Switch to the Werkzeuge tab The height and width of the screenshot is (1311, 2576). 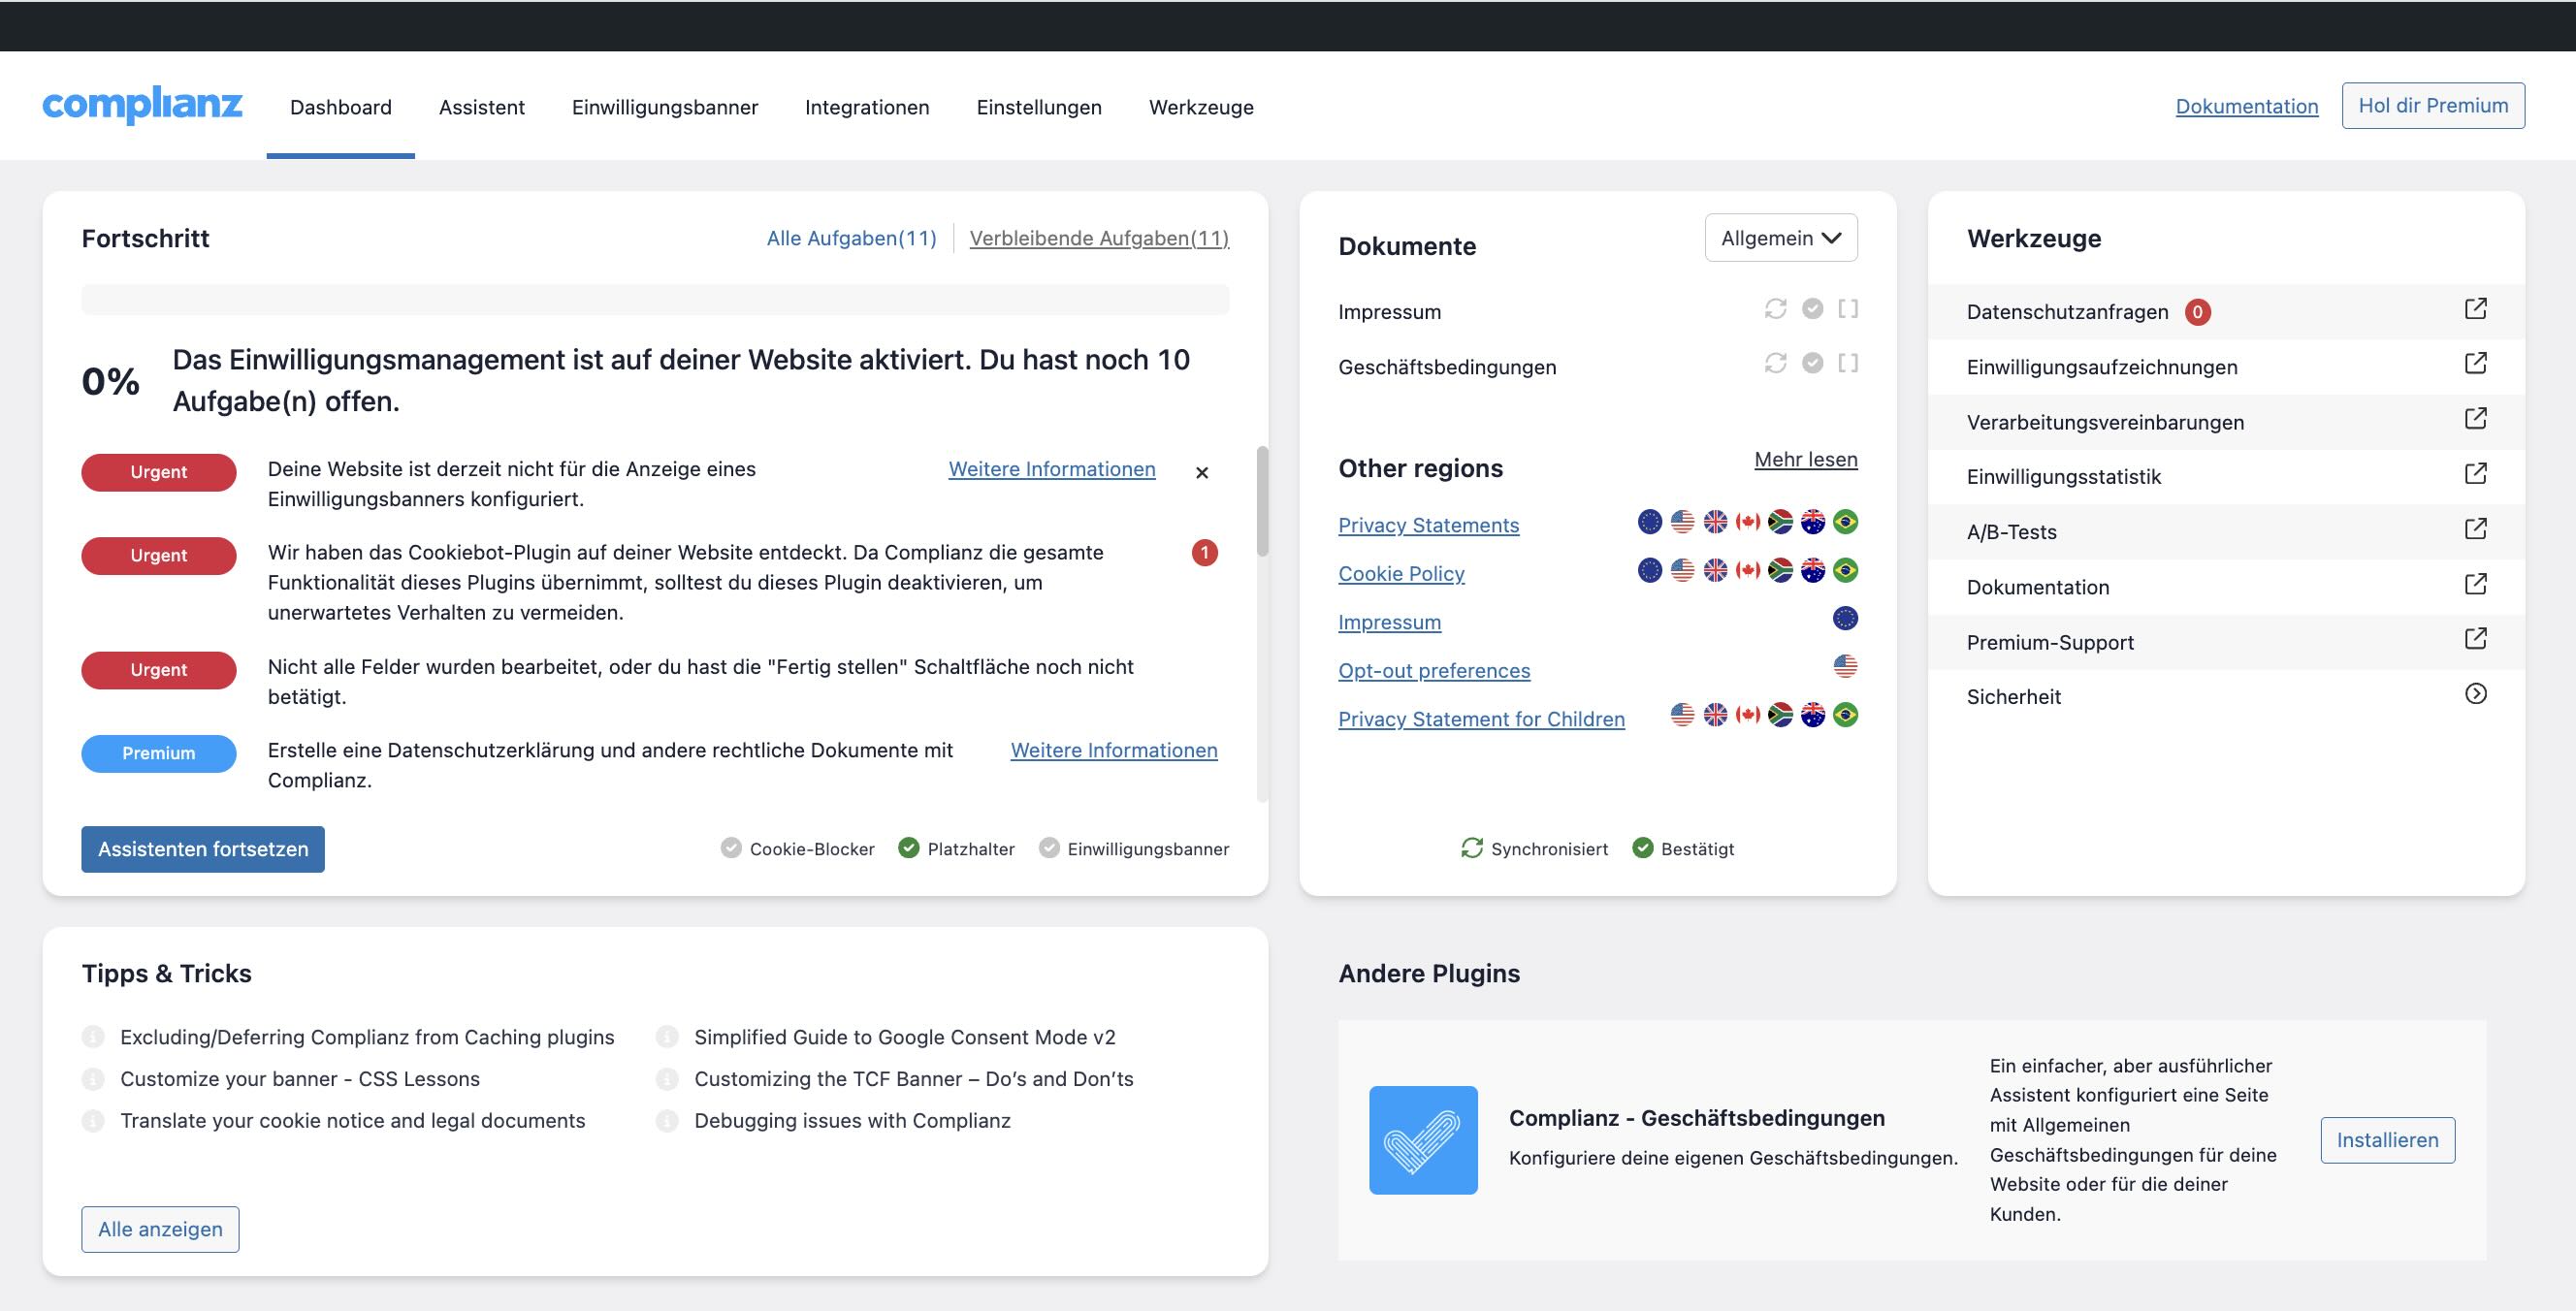pos(1201,107)
